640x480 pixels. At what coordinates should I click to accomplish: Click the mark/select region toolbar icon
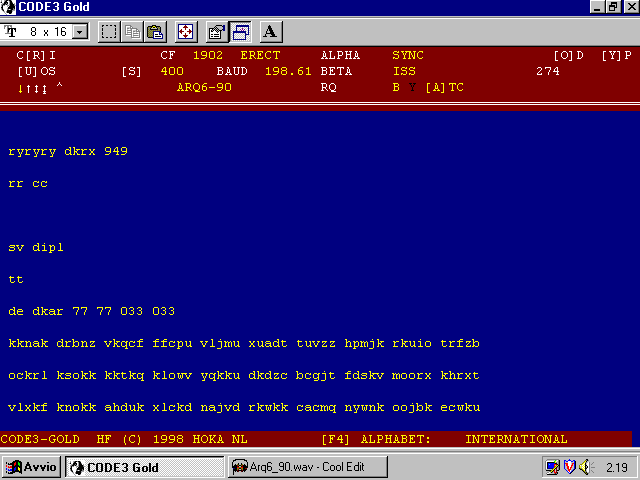109,31
